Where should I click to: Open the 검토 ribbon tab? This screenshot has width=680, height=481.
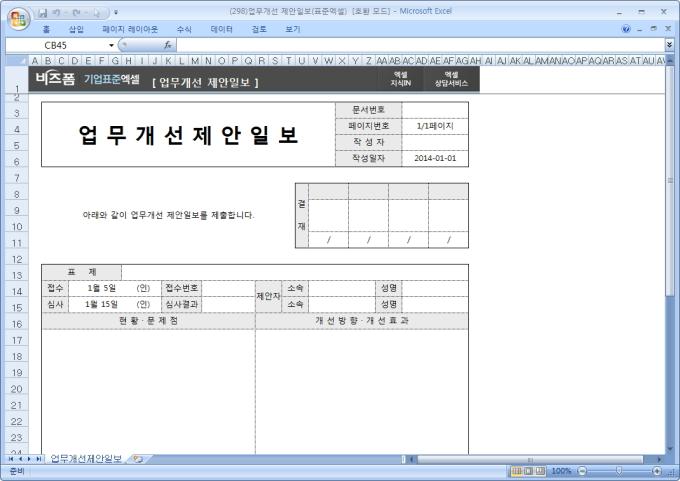(x=259, y=29)
